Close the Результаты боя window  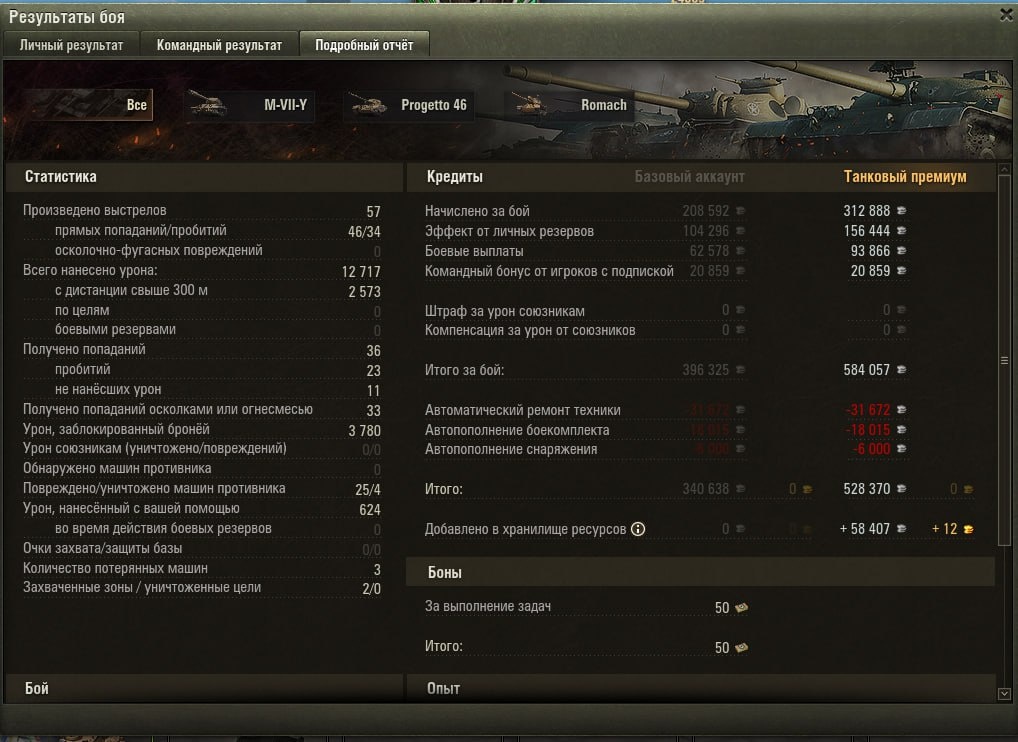point(1006,15)
